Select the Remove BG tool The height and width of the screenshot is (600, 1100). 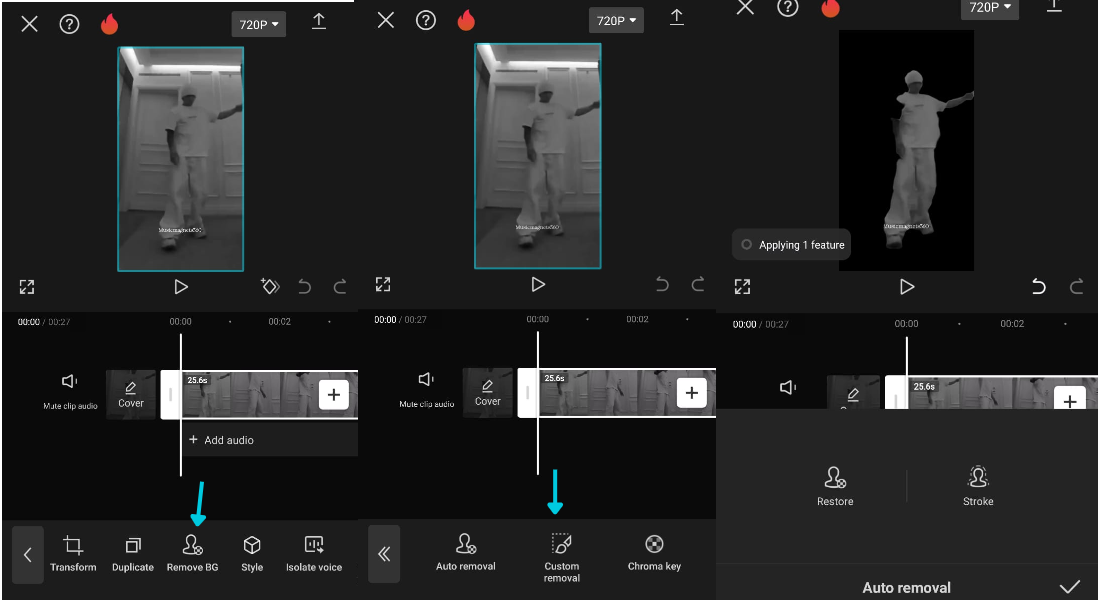point(192,554)
